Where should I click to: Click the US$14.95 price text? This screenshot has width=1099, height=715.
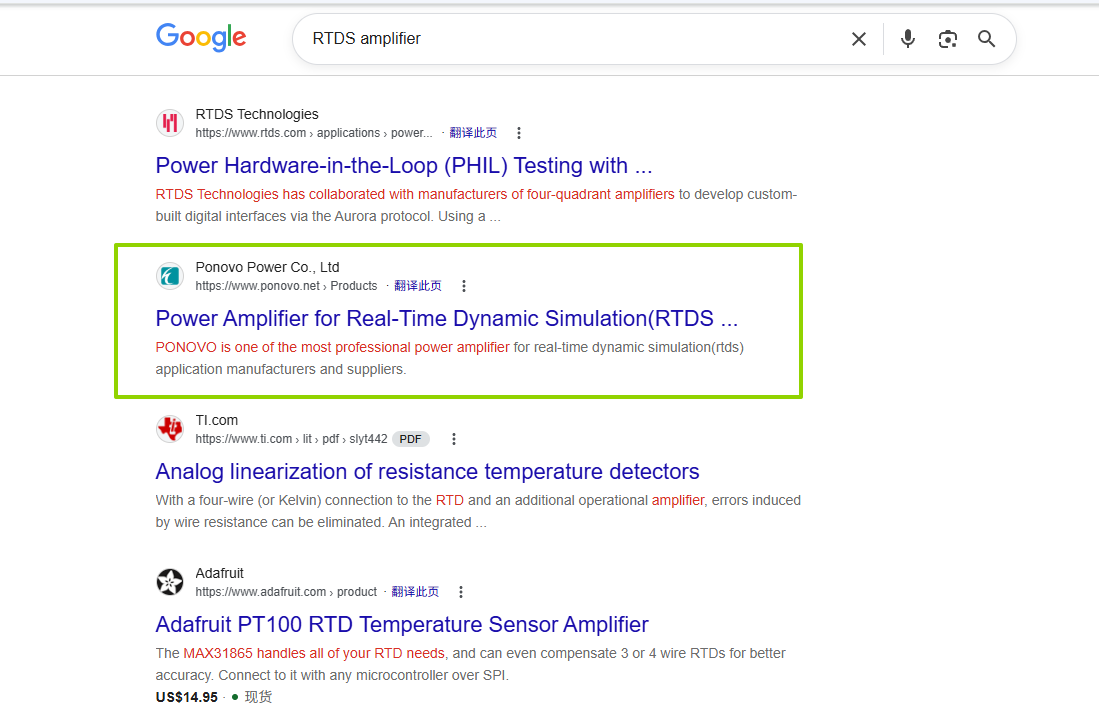tap(186, 697)
